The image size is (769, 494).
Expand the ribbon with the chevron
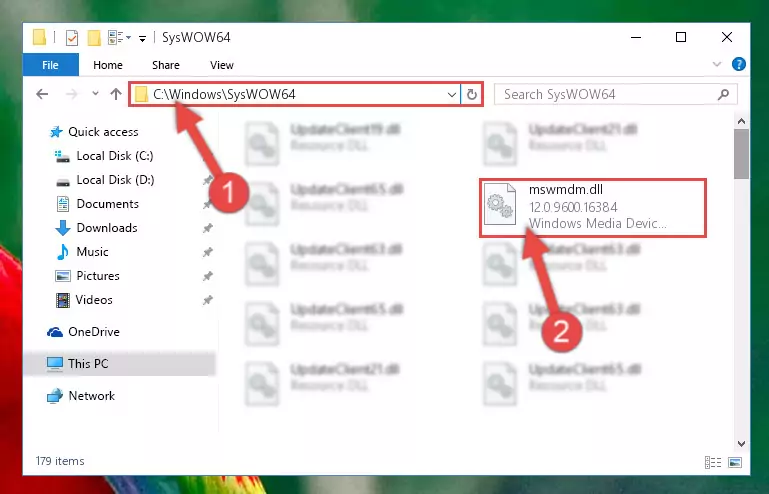(x=717, y=64)
